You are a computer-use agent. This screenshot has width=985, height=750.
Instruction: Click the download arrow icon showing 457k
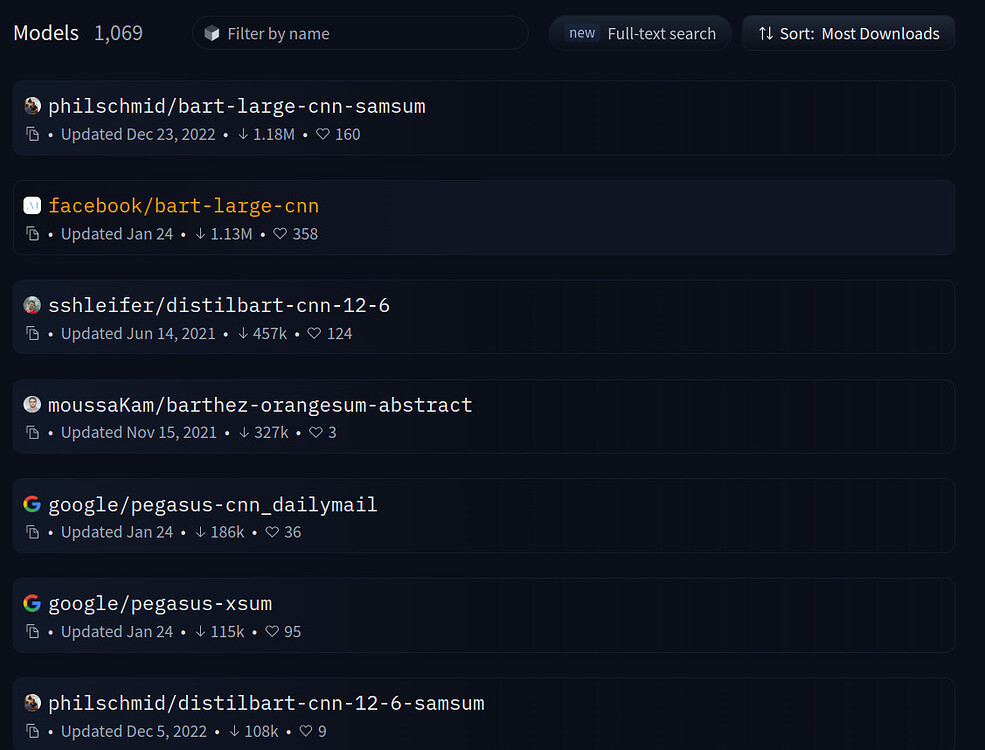click(243, 334)
